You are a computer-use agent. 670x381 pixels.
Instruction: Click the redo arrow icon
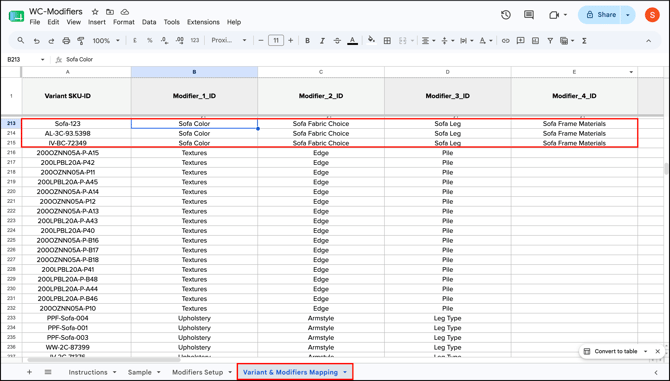coord(51,41)
